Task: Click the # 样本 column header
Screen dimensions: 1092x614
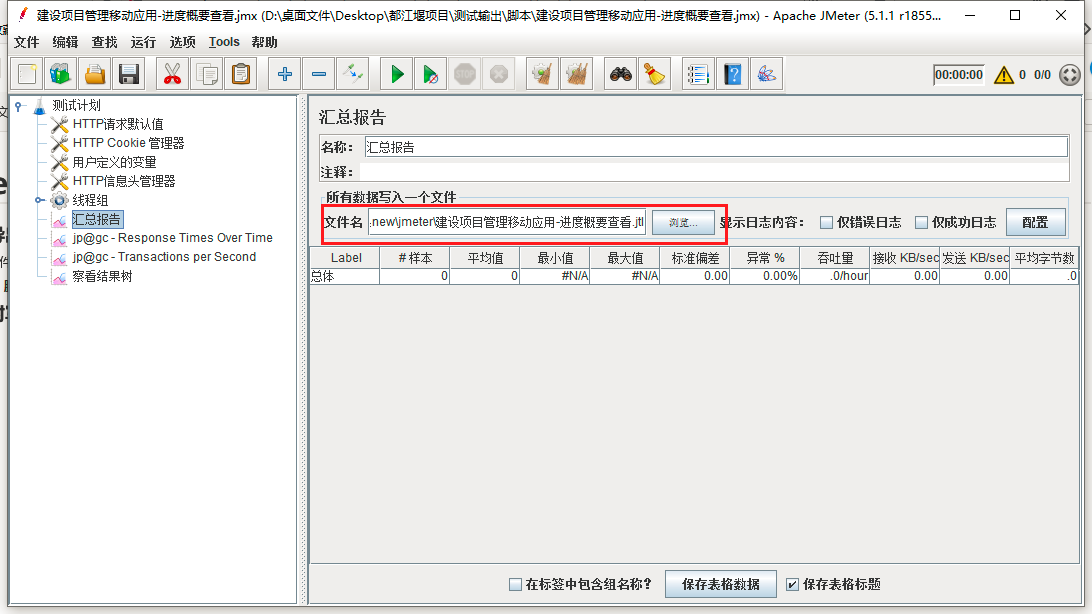Action: (x=415, y=258)
